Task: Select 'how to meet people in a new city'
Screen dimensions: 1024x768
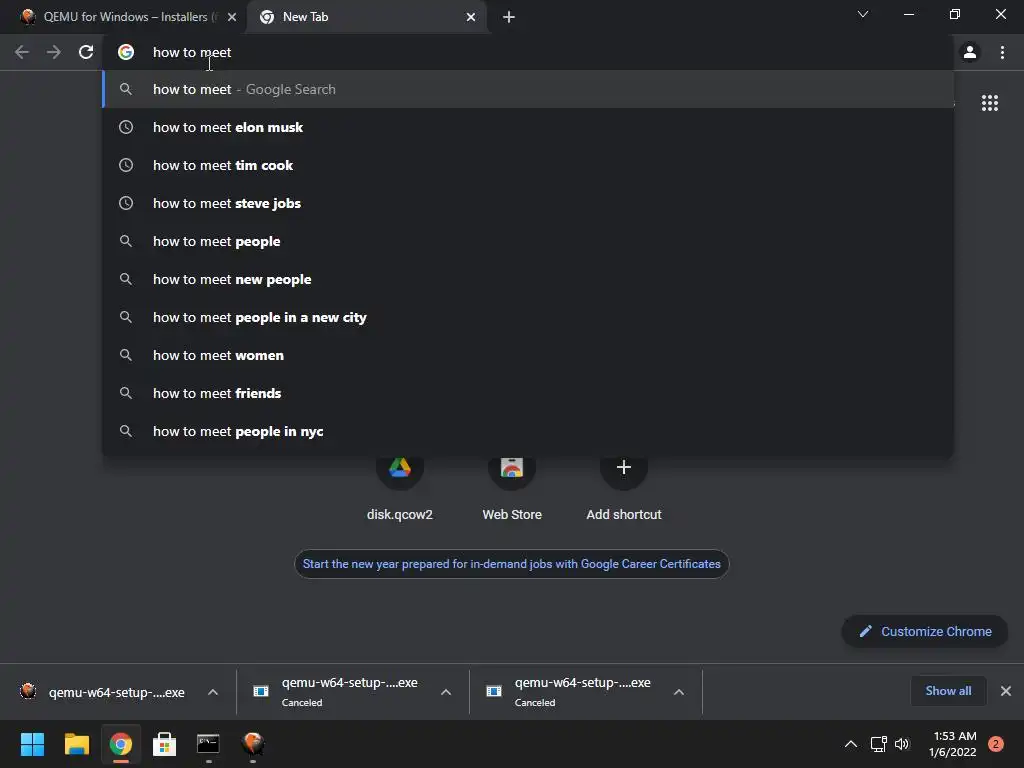Action: (x=528, y=317)
